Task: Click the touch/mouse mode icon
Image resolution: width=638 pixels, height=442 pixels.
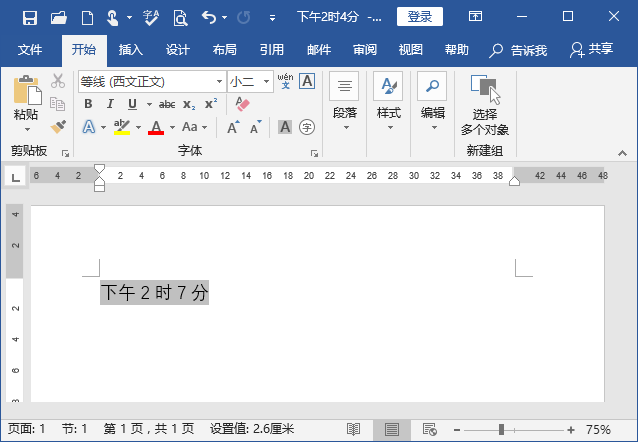Action: [112, 18]
